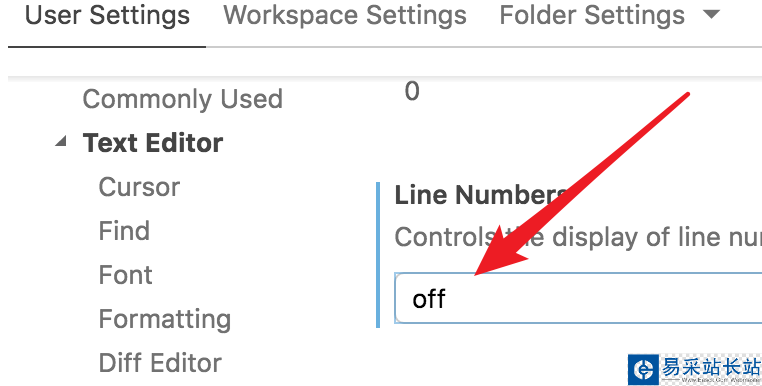The width and height of the screenshot is (762, 386).
Task: Go to the Font settings section
Action: (125, 275)
